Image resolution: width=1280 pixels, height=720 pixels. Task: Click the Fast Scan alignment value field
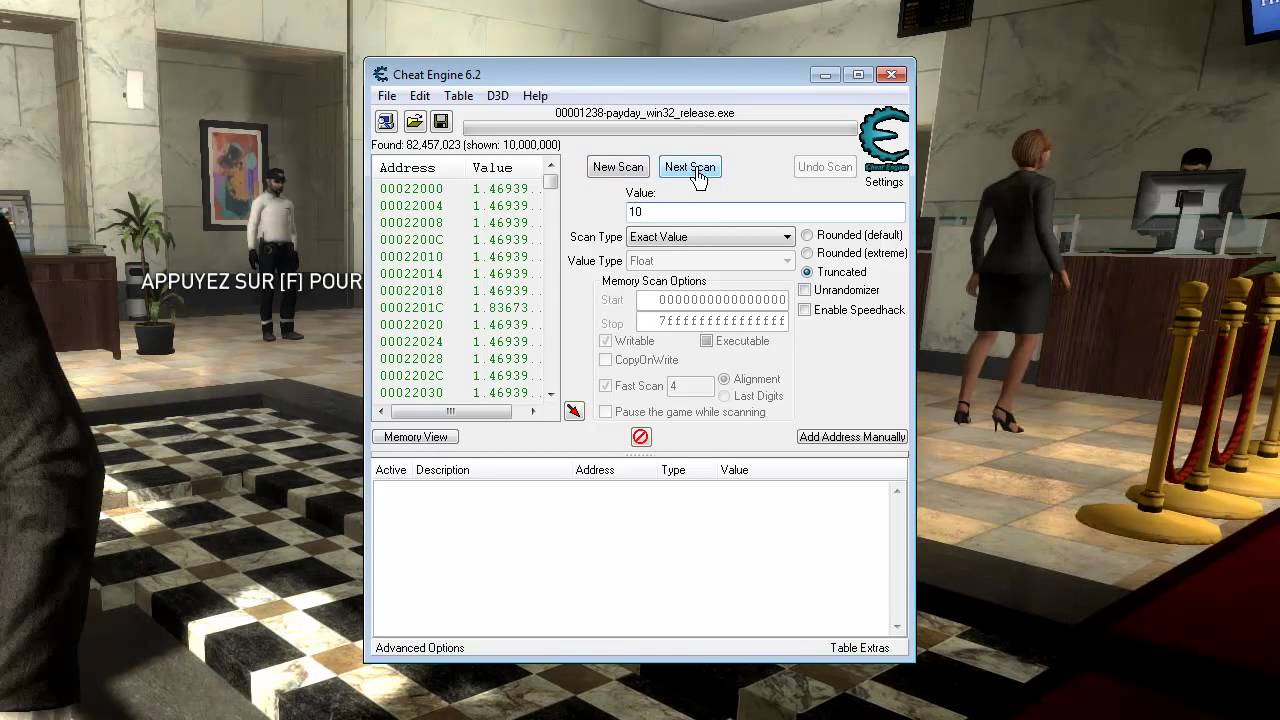pyautogui.click(x=690, y=386)
